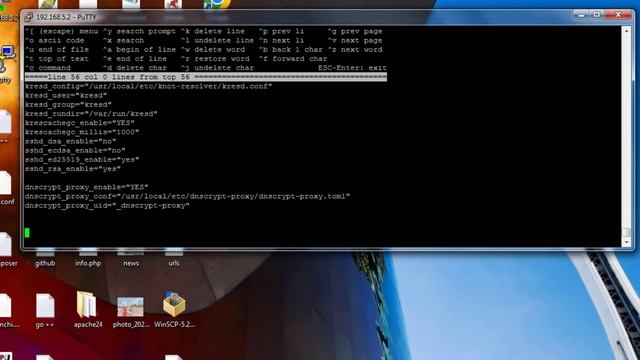Click the sshd_ed25519_enable="yes" line
640x360 pixels.
coord(82,160)
